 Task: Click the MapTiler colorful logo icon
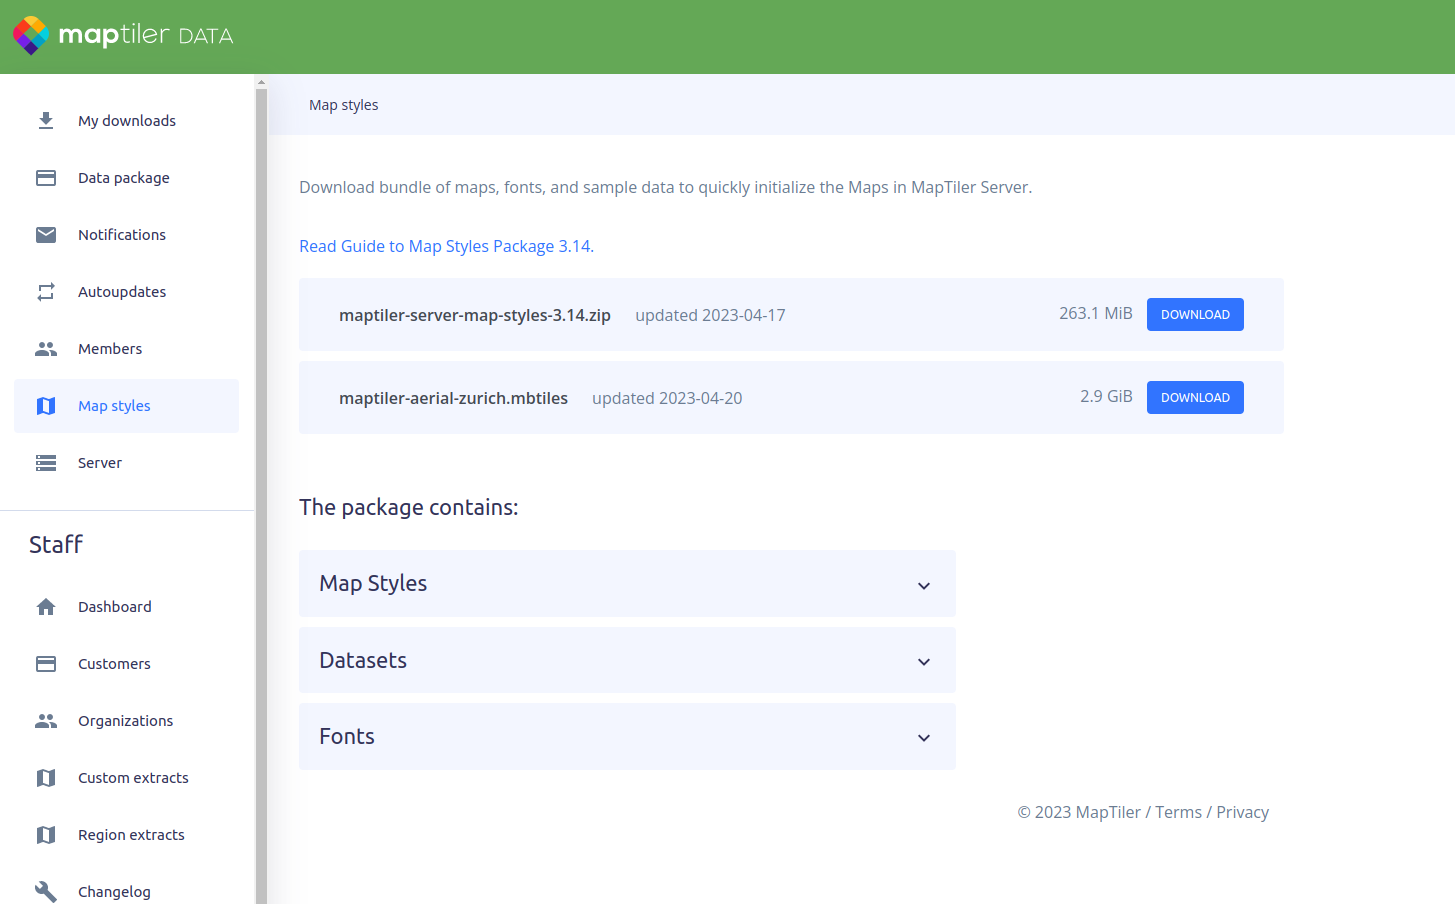pyautogui.click(x=31, y=35)
